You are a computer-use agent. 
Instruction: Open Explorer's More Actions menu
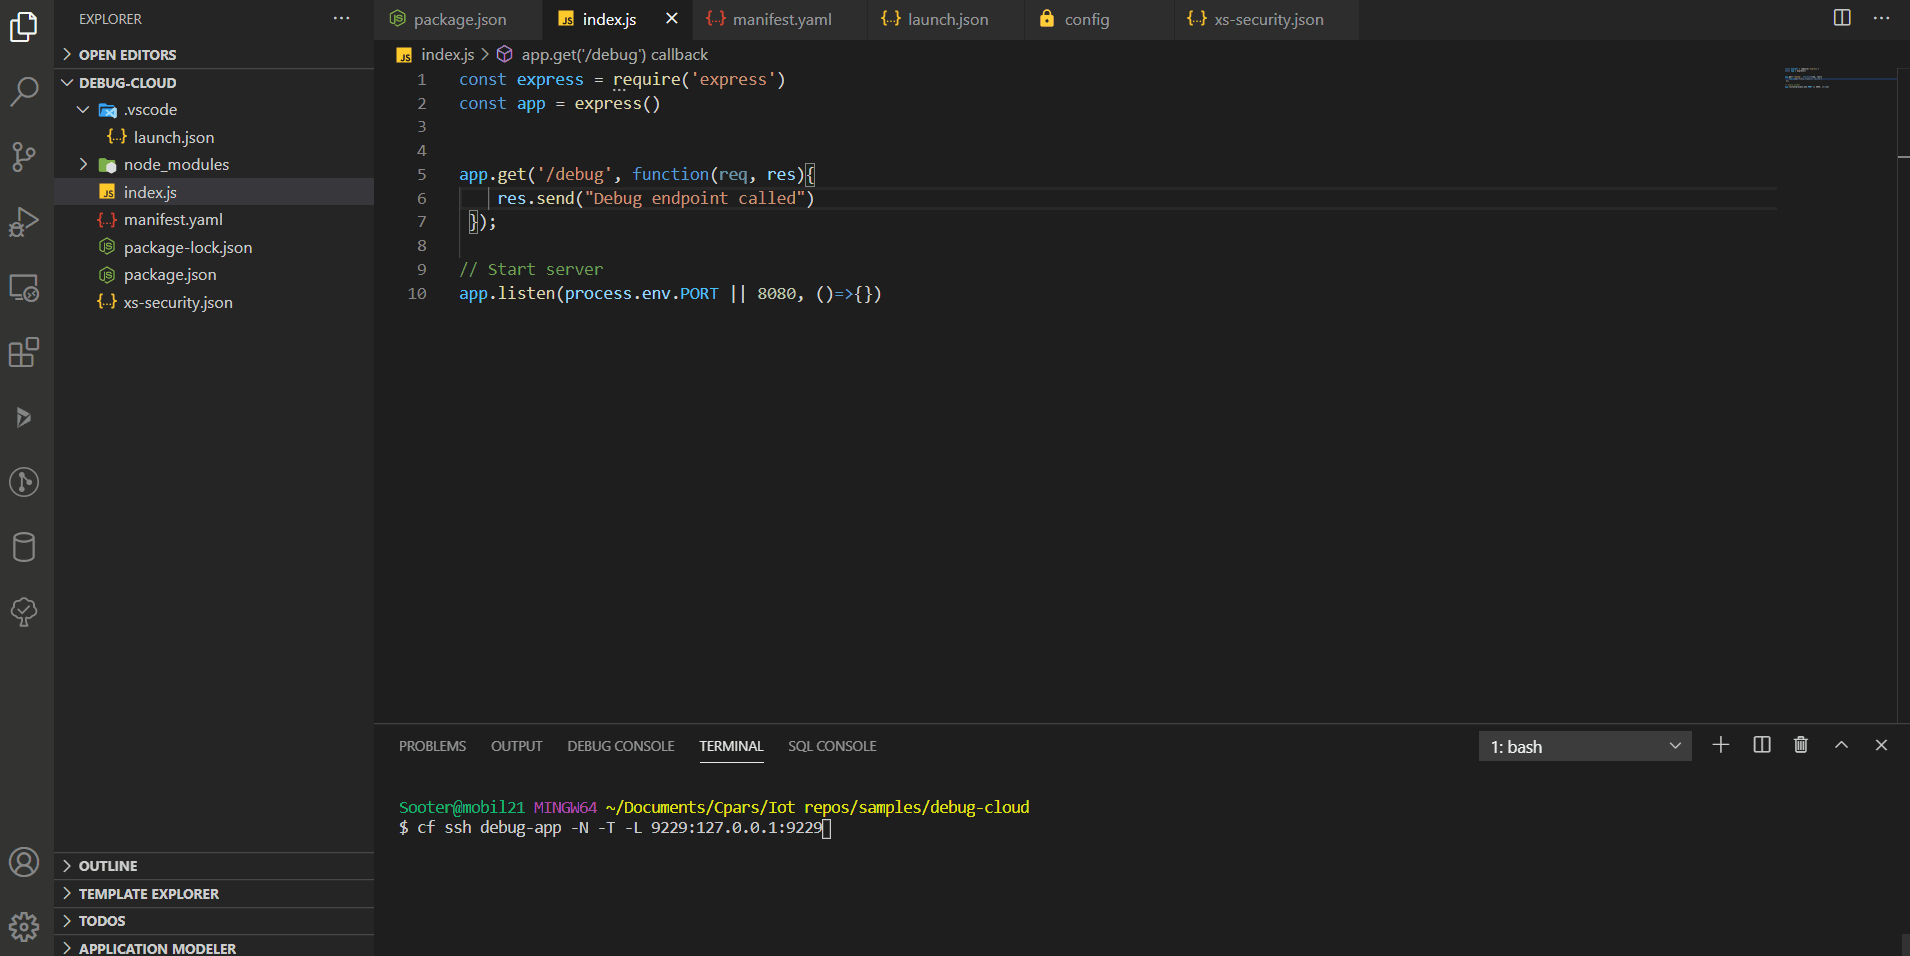click(x=341, y=18)
